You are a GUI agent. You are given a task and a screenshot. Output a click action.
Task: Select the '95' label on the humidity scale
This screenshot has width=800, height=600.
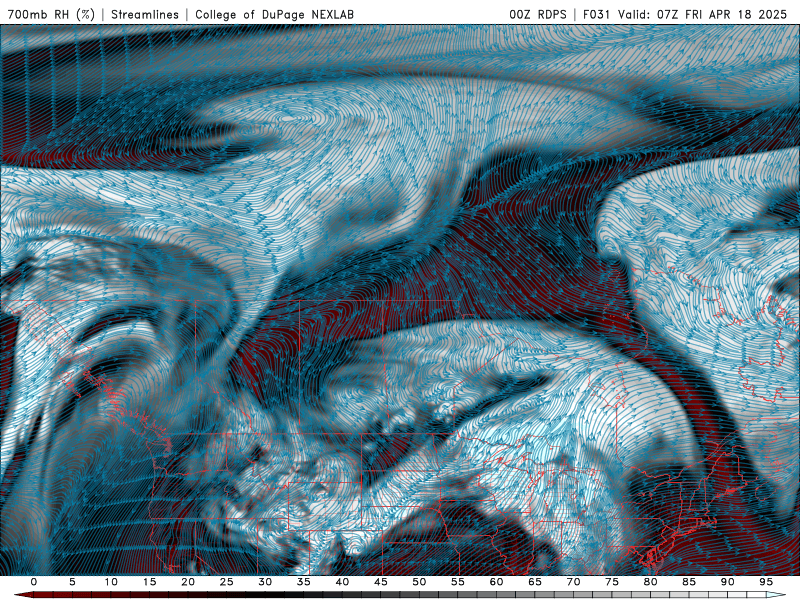pos(766,582)
